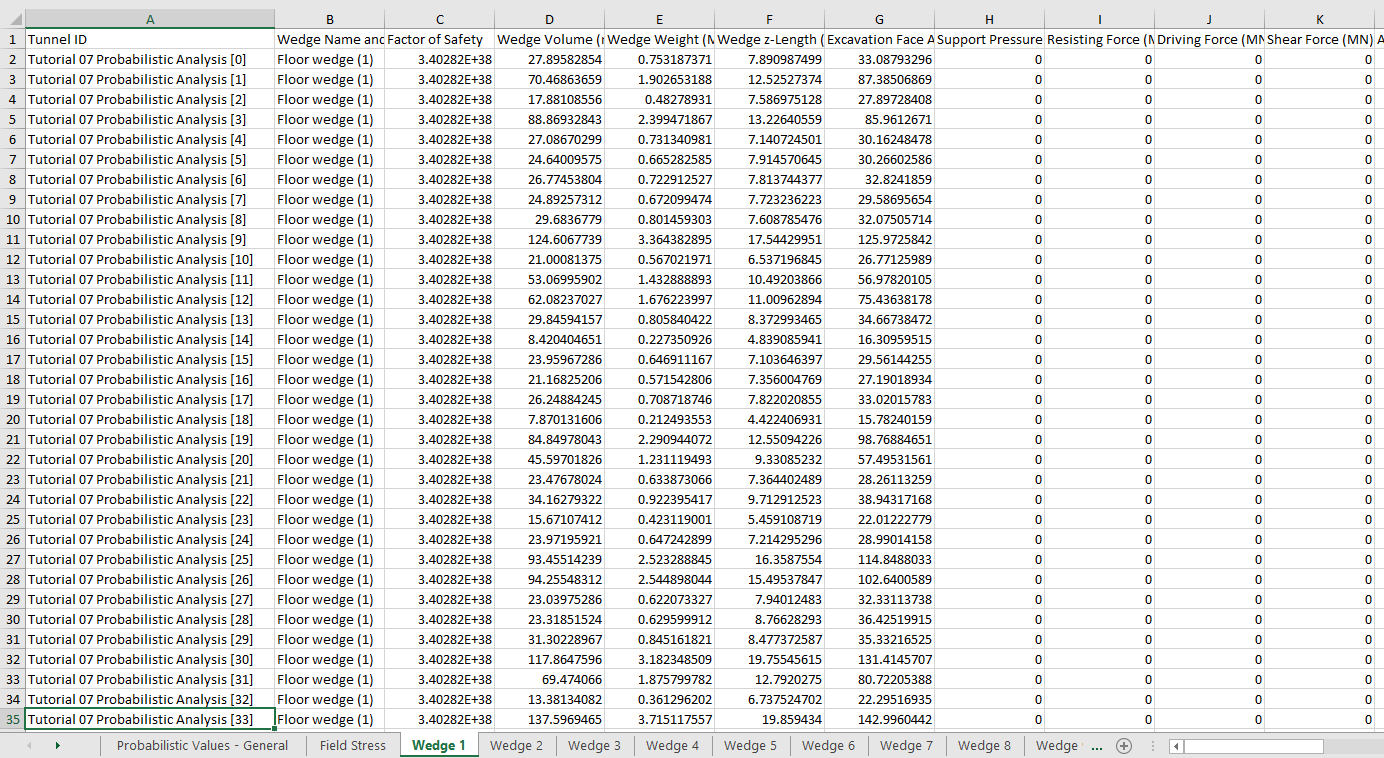Select column G header
Image resolution: width=1384 pixels, height=758 pixels.
tap(880, 19)
